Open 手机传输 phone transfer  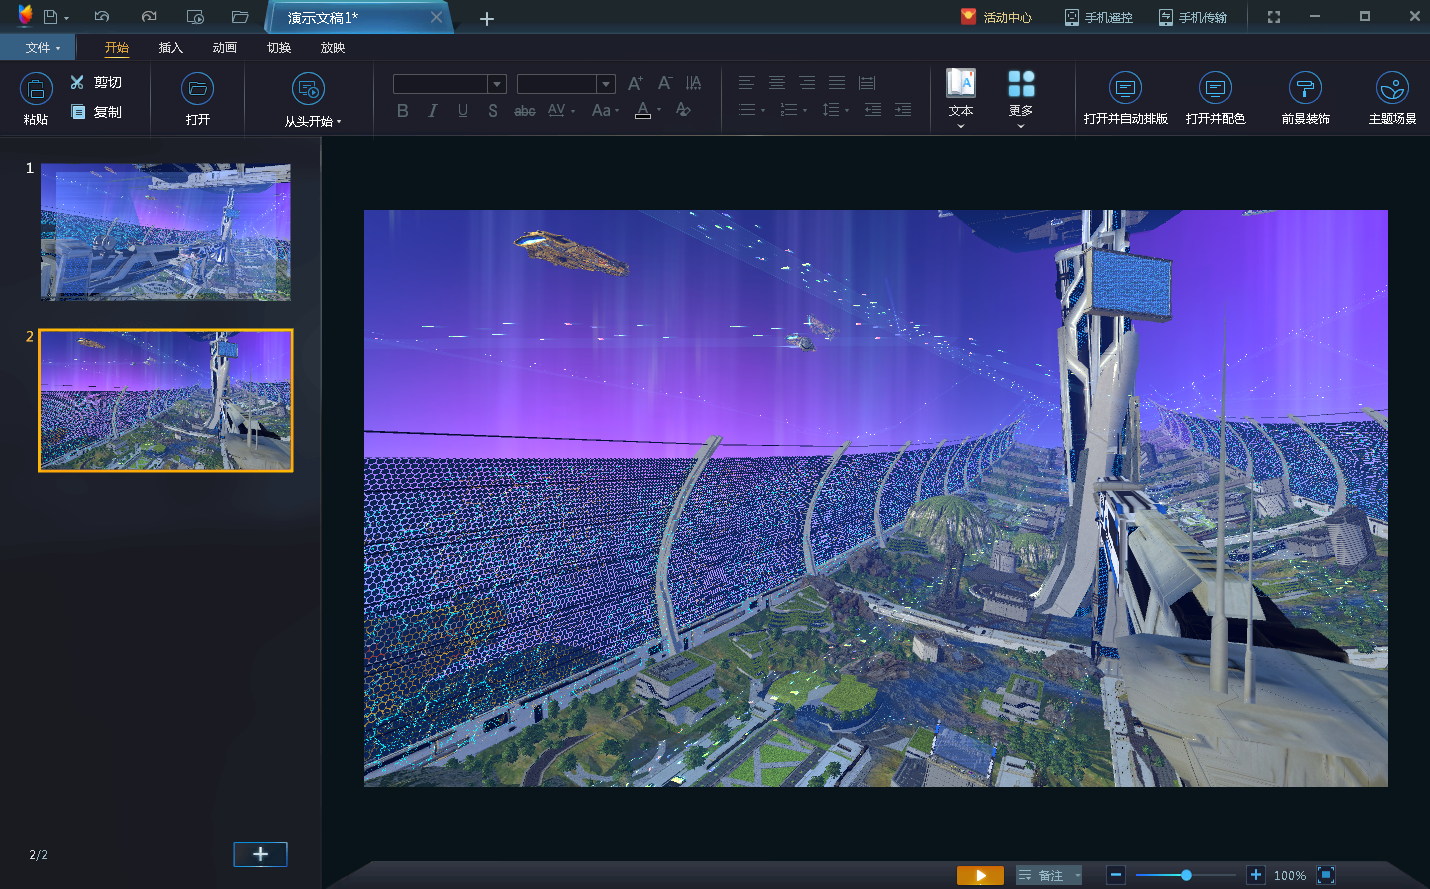pyautogui.click(x=1192, y=17)
